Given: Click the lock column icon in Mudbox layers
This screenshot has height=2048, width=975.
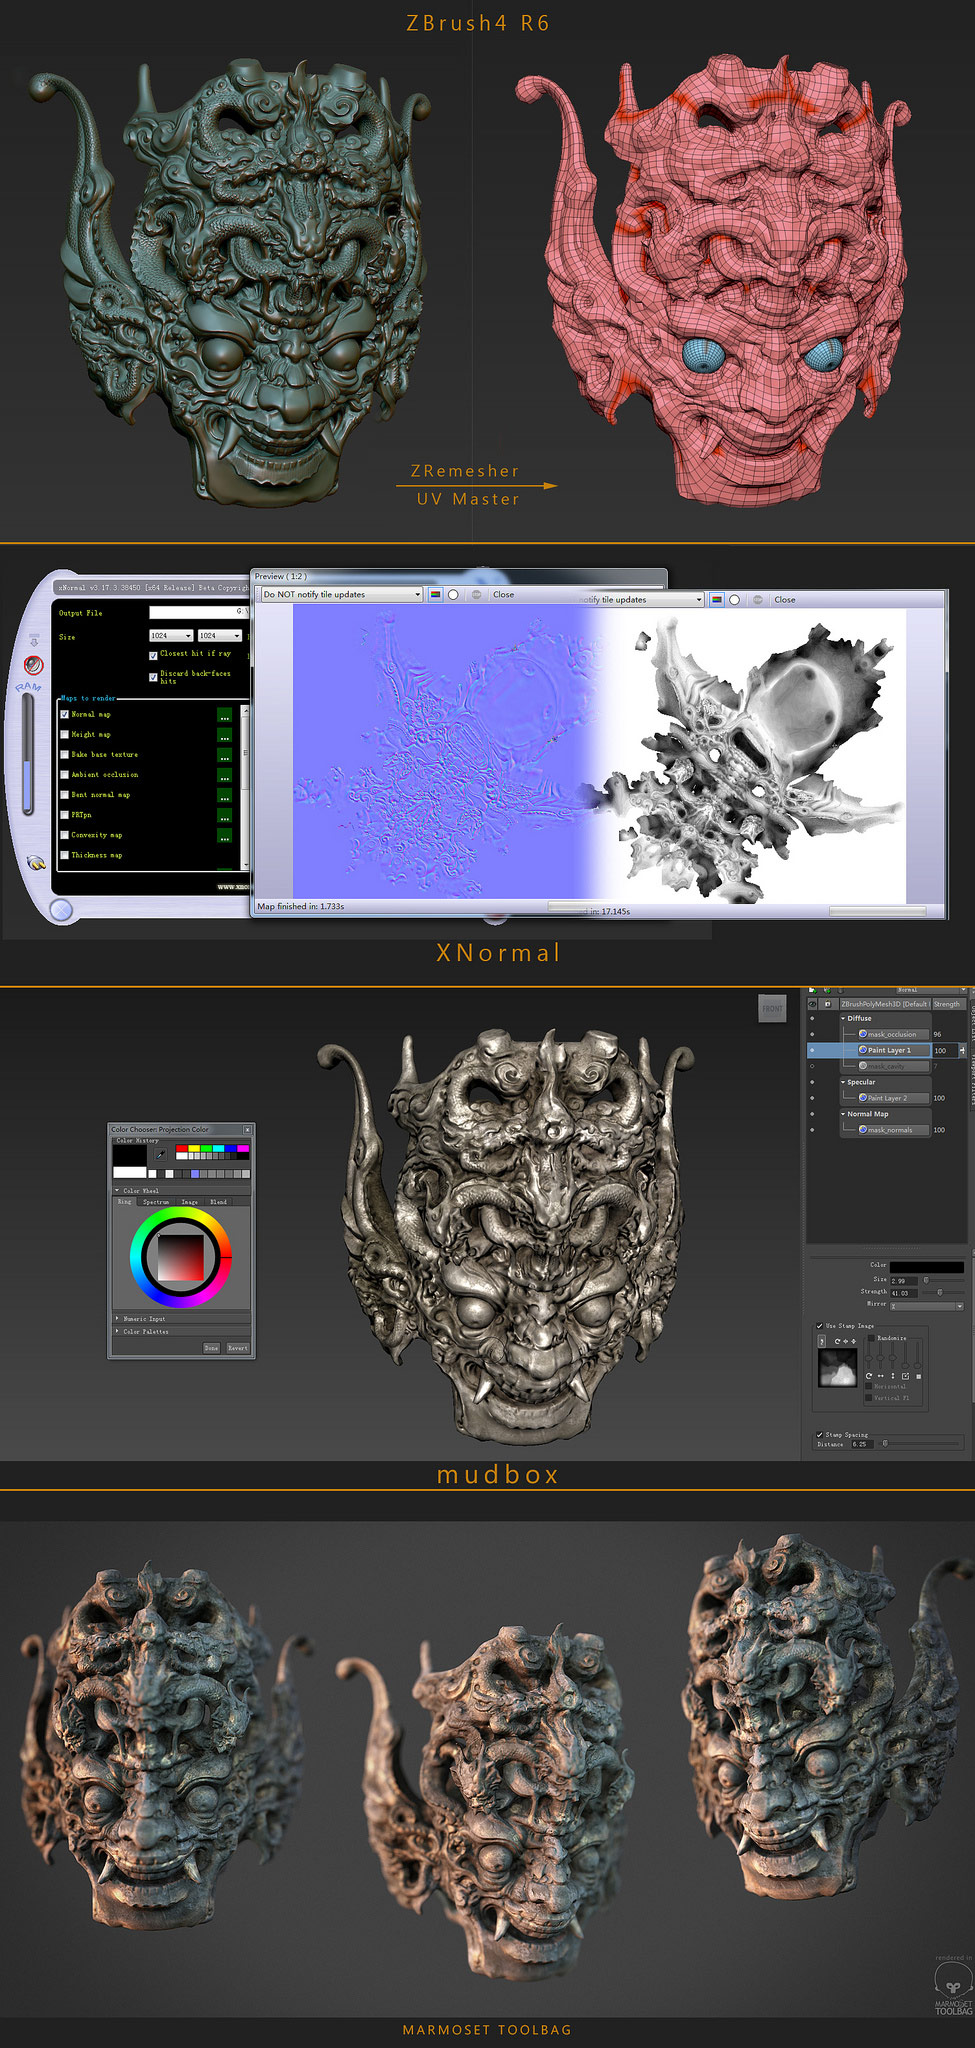Looking at the screenshot, I should (x=827, y=1004).
